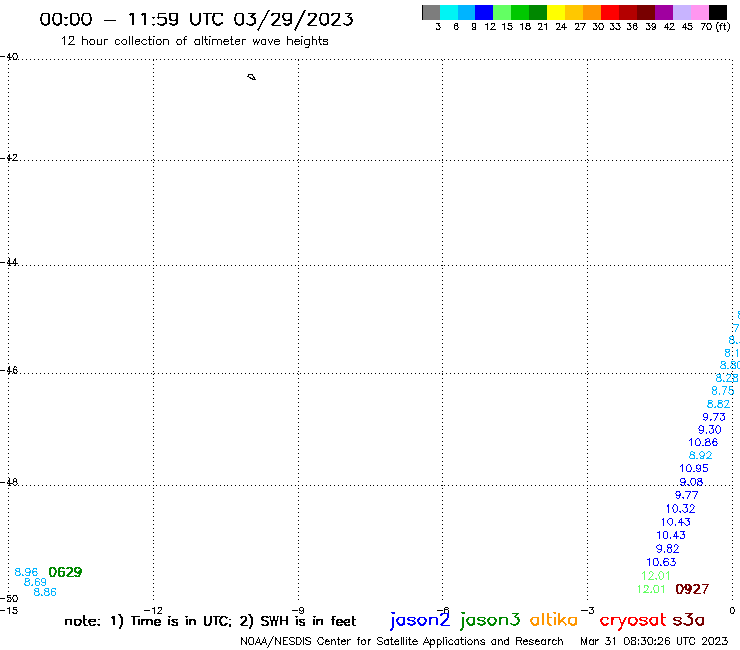Select the altika legend label
Image resolution: width=740 pixels, height=650 pixels.
(553, 620)
